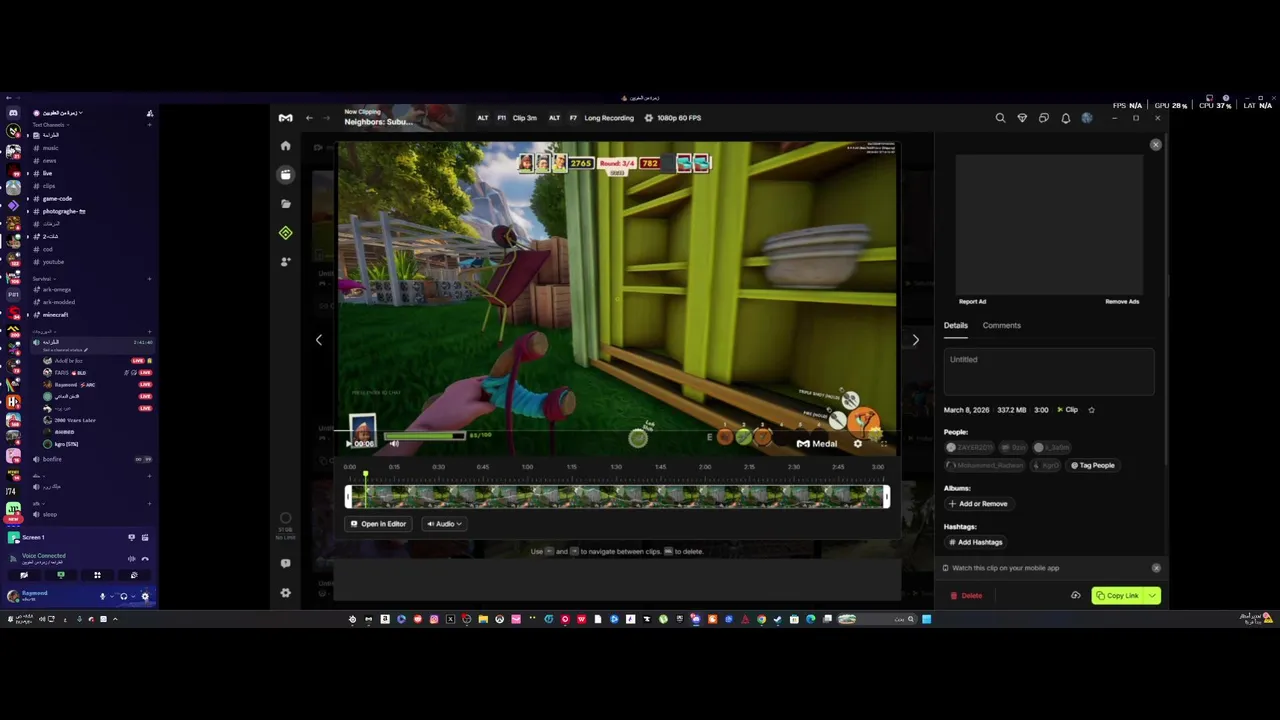
Task: Switch to the Comments tab
Action: click(x=1001, y=325)
